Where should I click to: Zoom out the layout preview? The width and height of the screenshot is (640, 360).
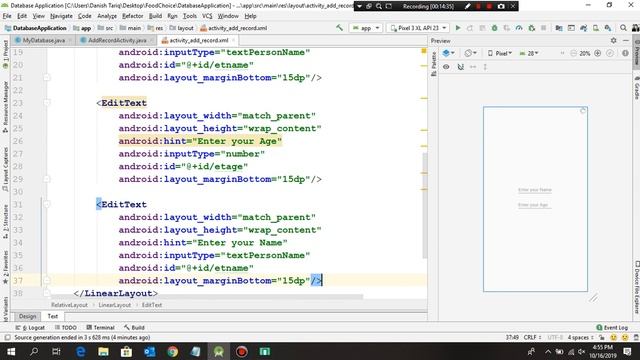[x=573, y=53]
